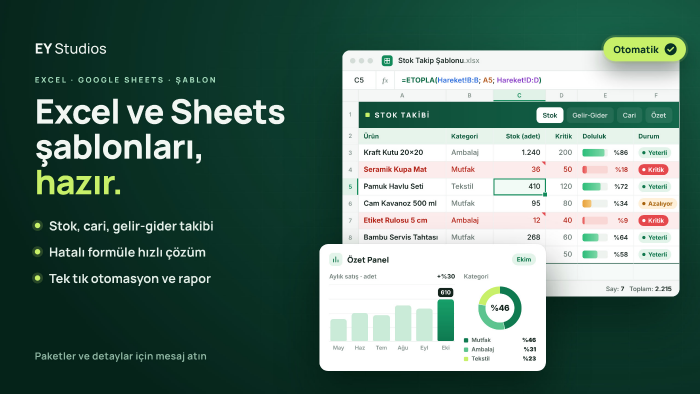
Task: Click the fx formula icon
Action: click(x=385, y=80)
